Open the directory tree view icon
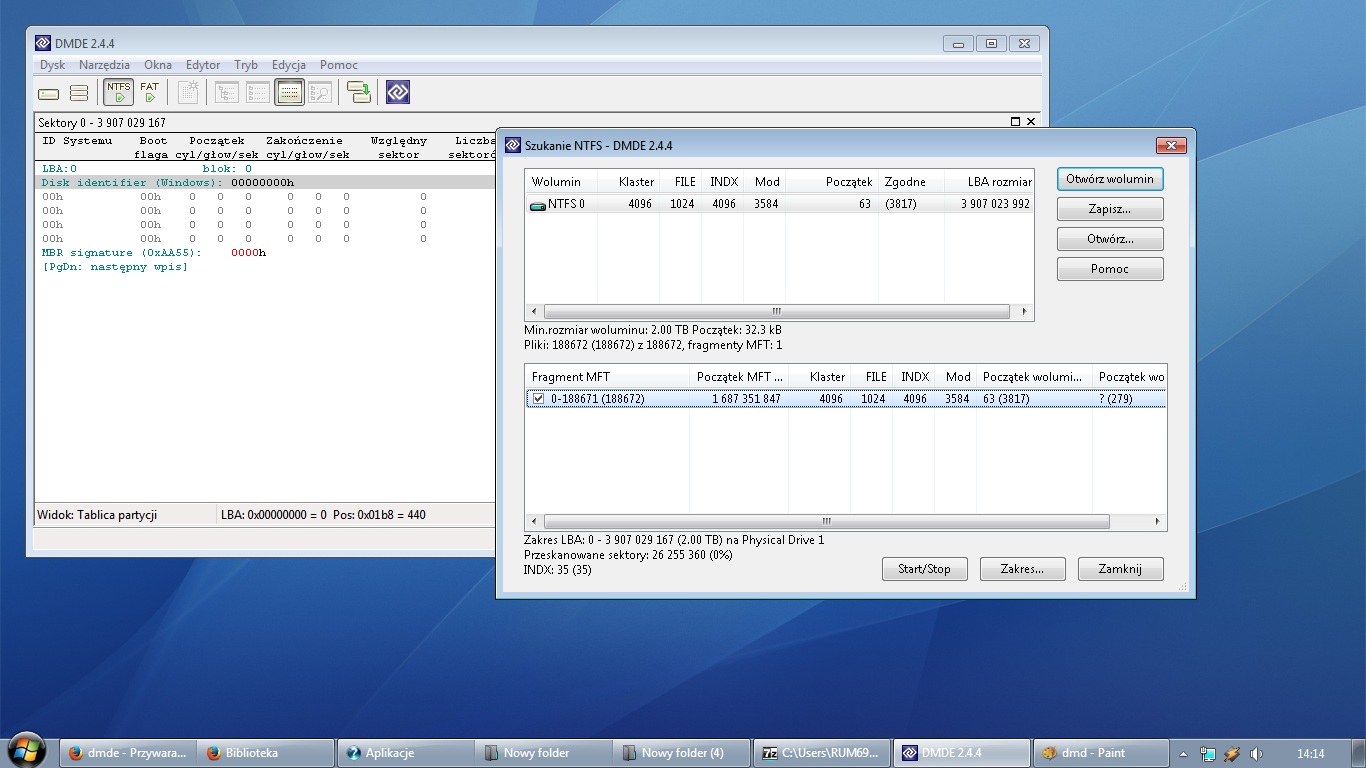 tap(228, 92)
